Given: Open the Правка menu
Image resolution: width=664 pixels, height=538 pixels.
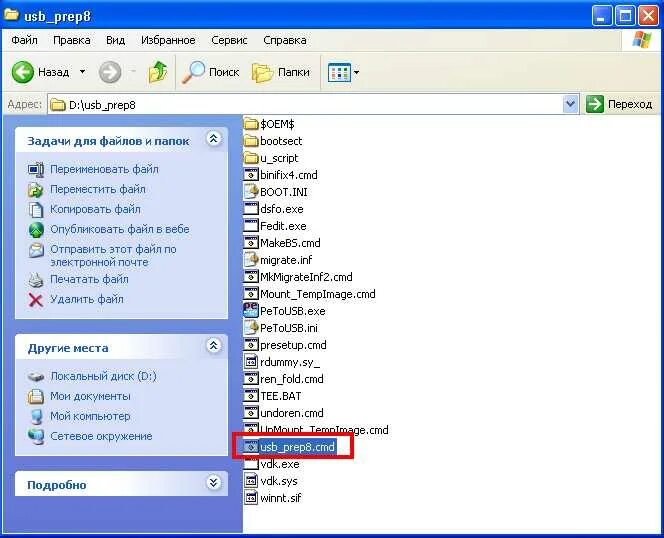Looking at the screenshot, I should pyautogui.click(x=72, y=40).
